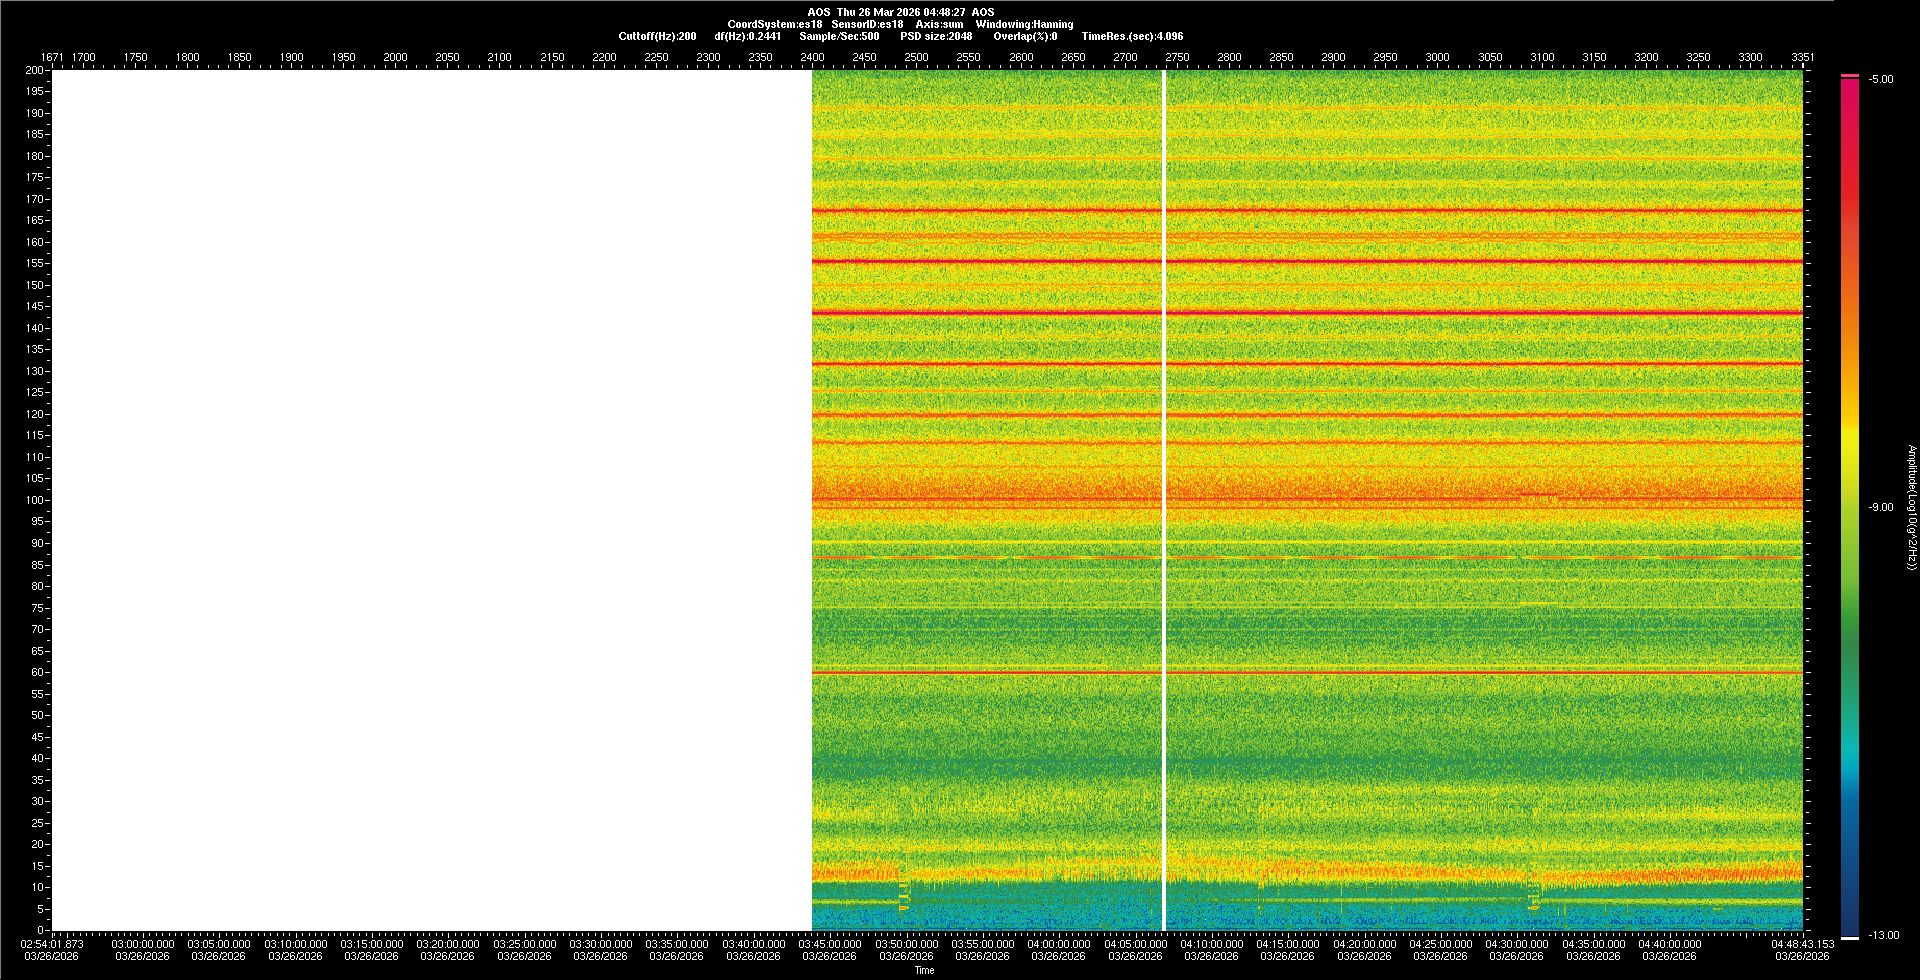The height and width of the screenshot is (980, 1920).
Task: Click the -5.00 colorbar maximum marker
Action: pos(1850,76)
